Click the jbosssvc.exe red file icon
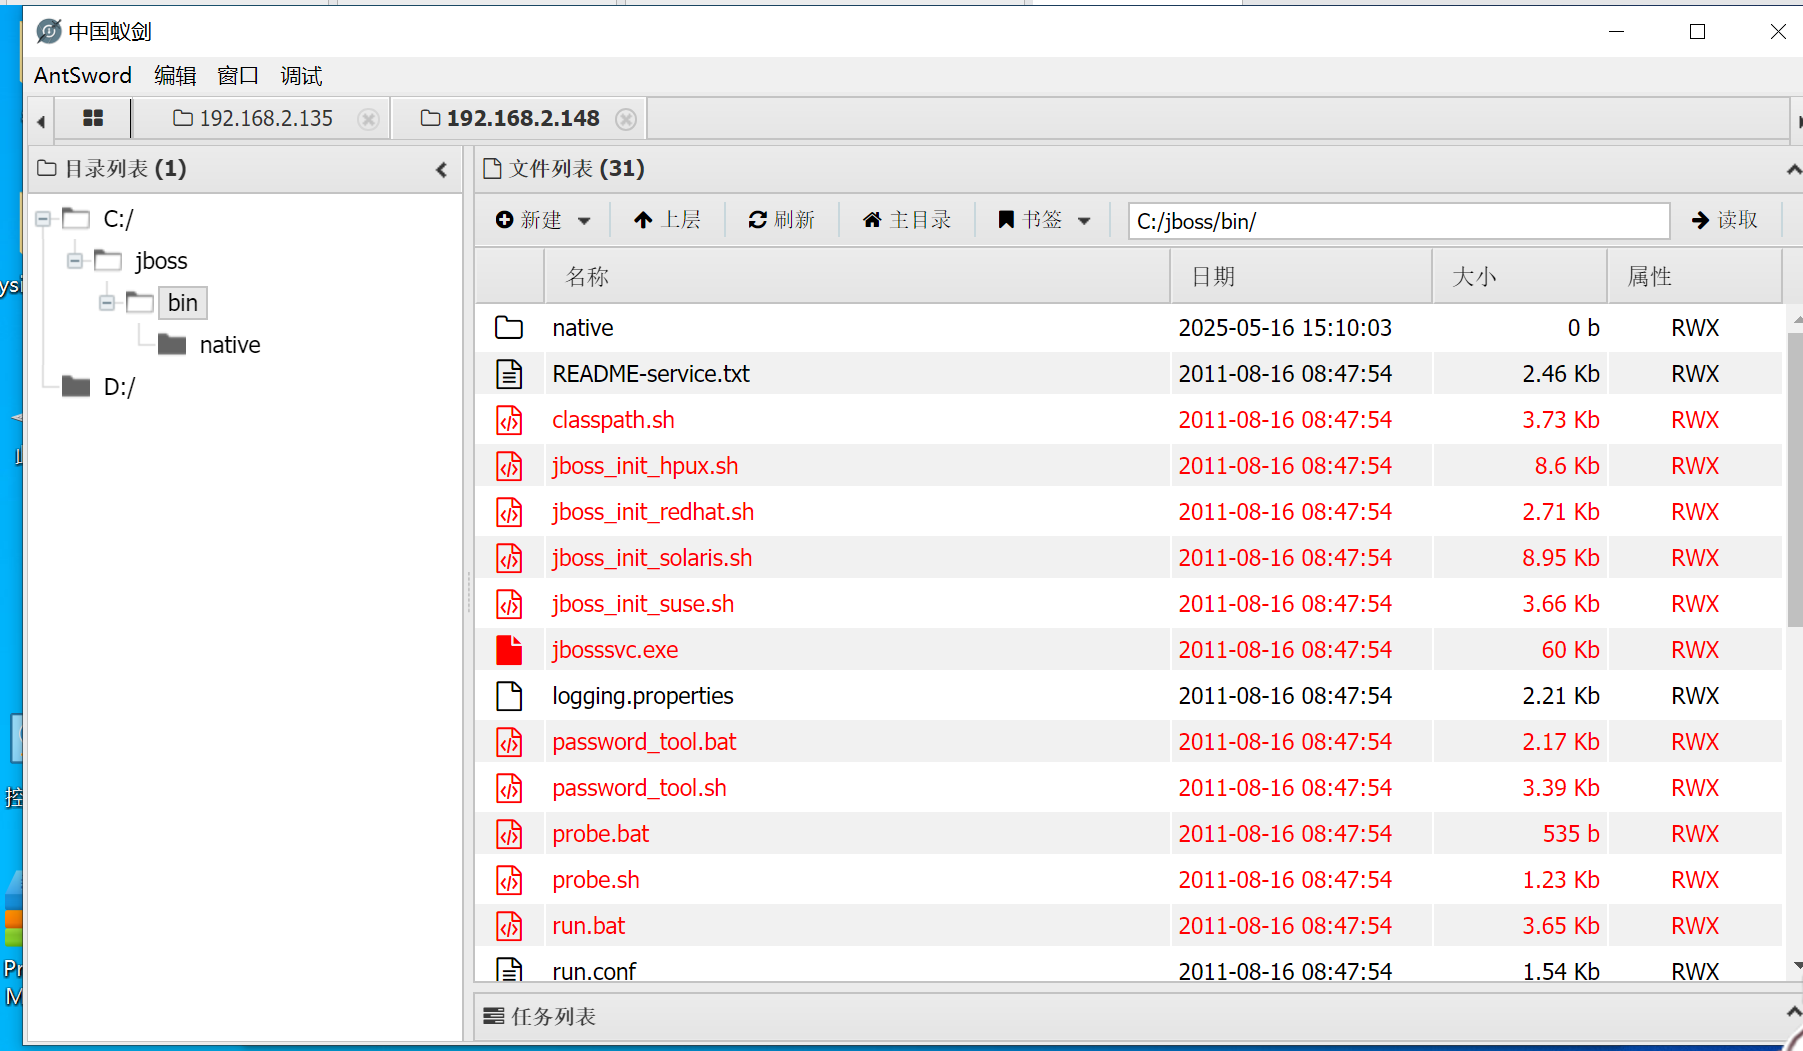 [509, 650]
